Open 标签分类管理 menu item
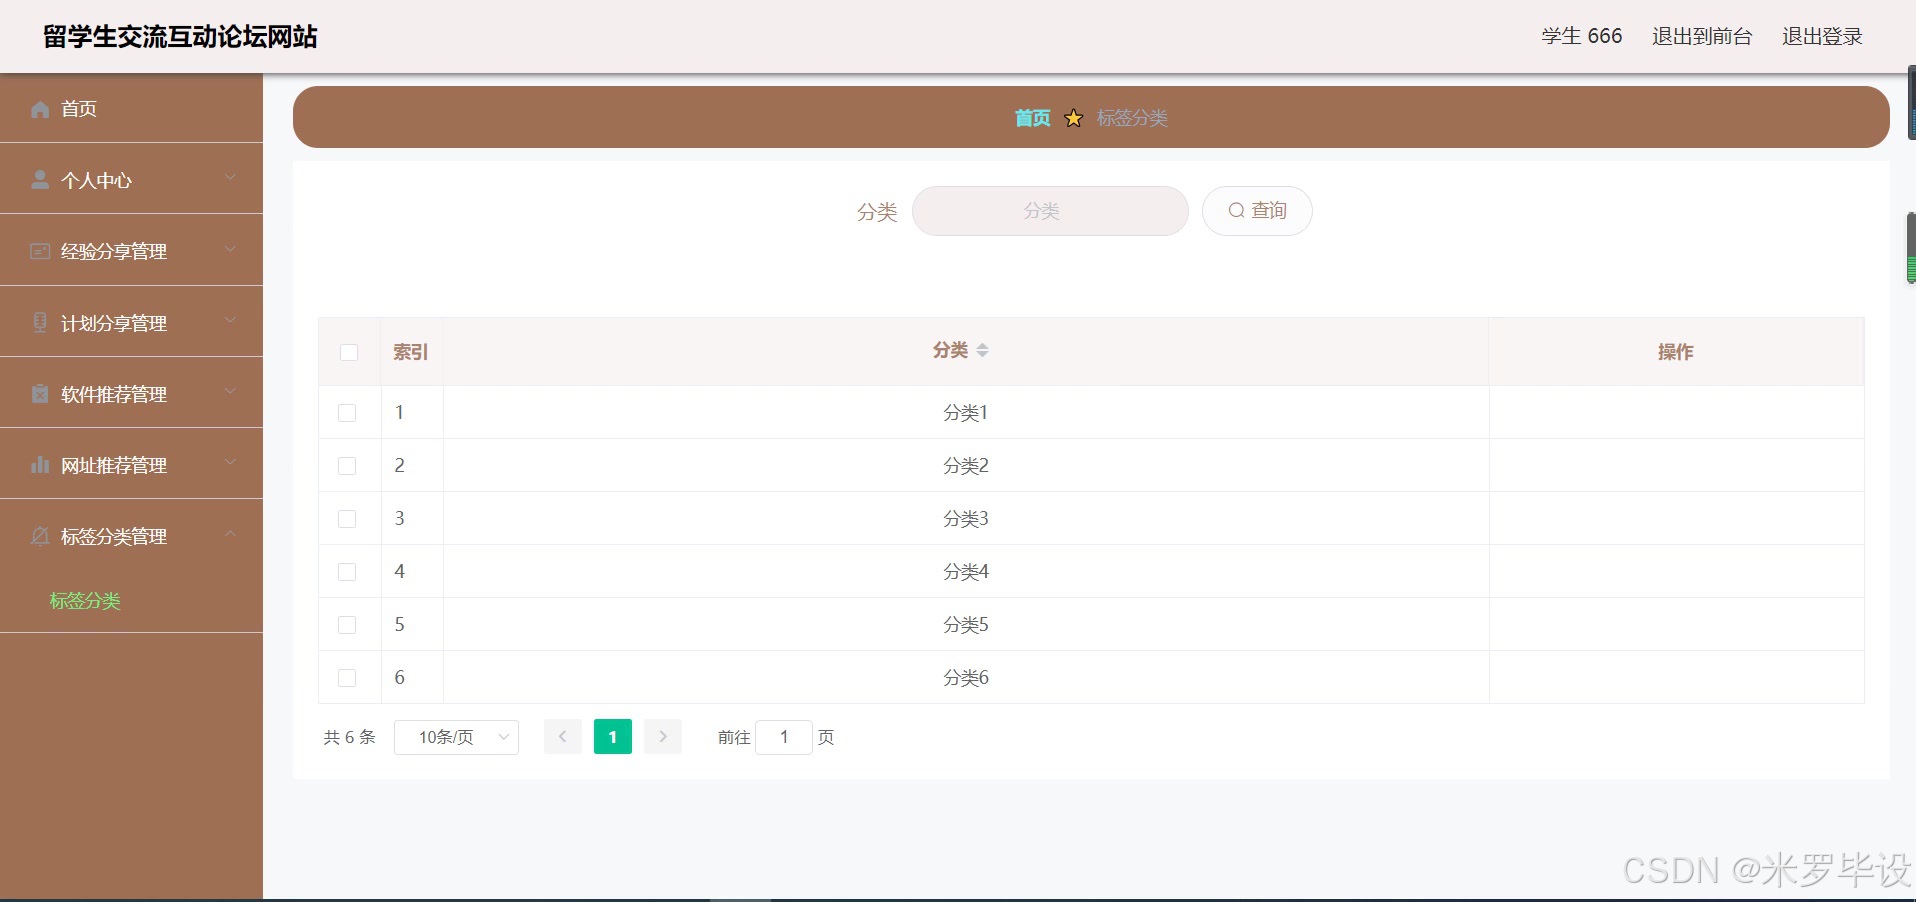The image size is (1916, 902). [131, 535]
